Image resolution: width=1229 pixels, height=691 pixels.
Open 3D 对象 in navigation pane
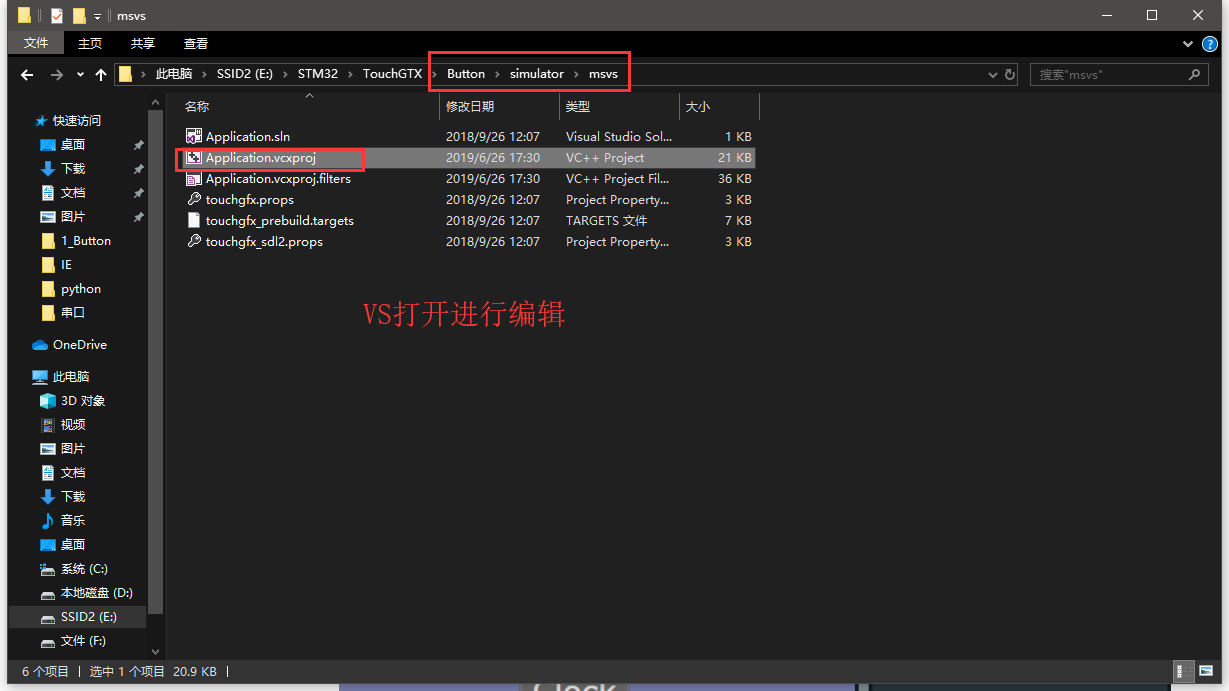click(x=83, y=401)
